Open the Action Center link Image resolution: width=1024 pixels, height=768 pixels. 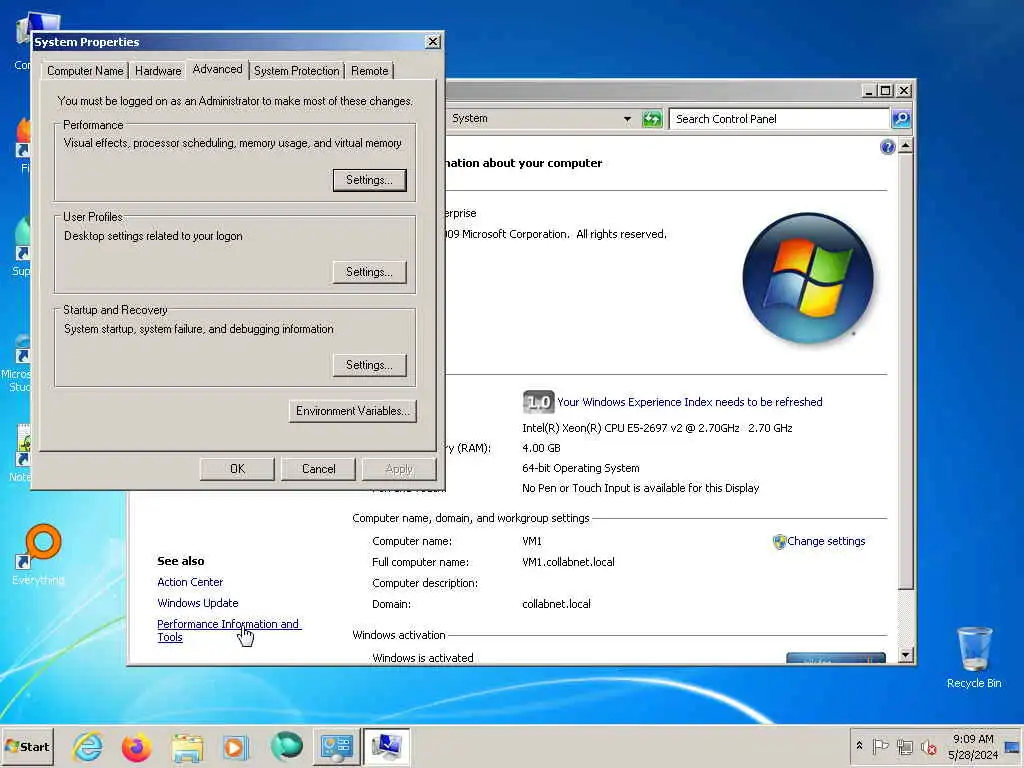click(x=190, y=582)
